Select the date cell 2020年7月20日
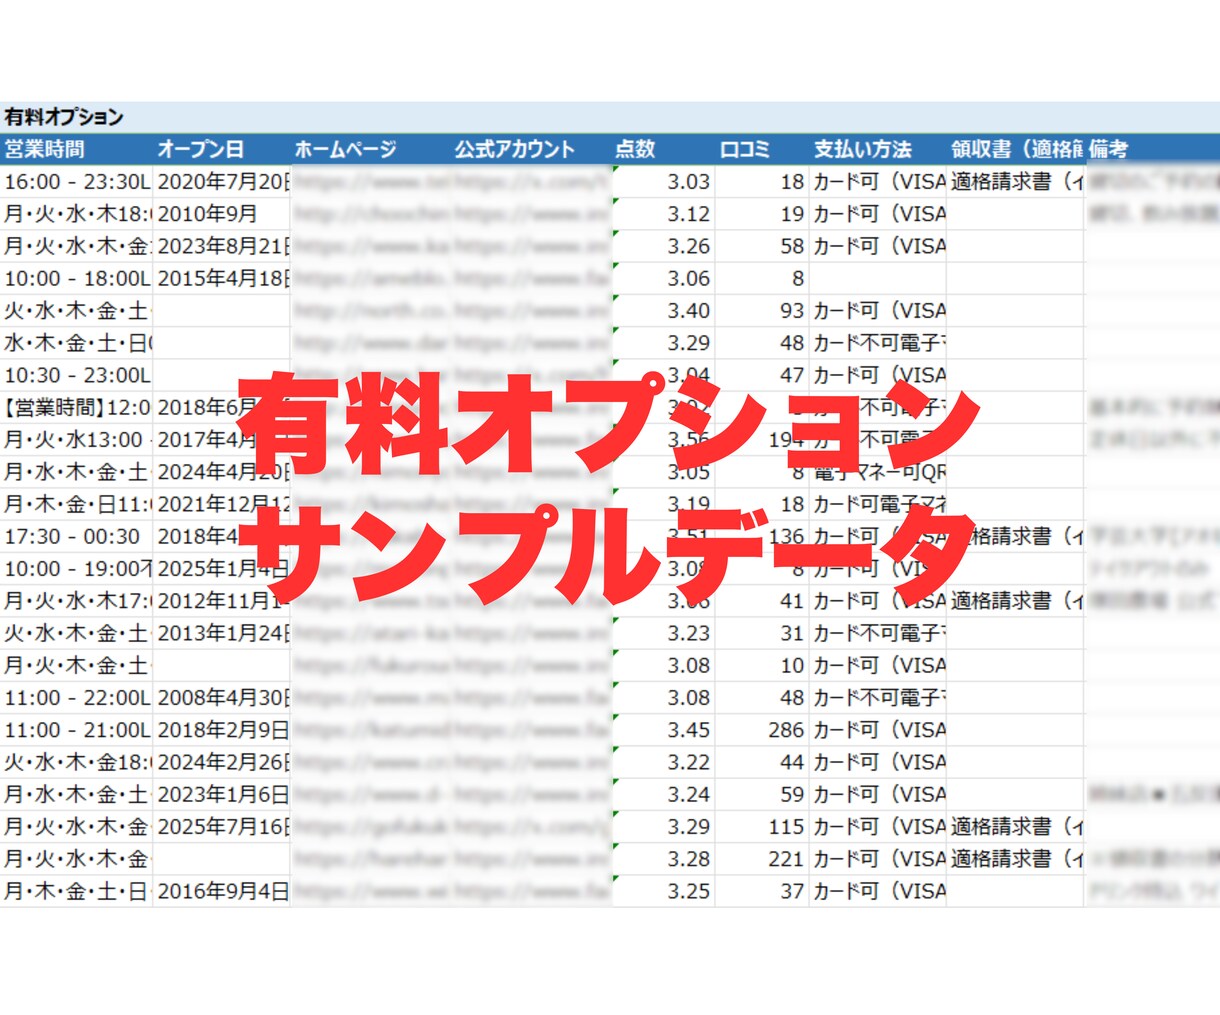Screen dimensions: 1220x1015 click(x=221, y=182)
